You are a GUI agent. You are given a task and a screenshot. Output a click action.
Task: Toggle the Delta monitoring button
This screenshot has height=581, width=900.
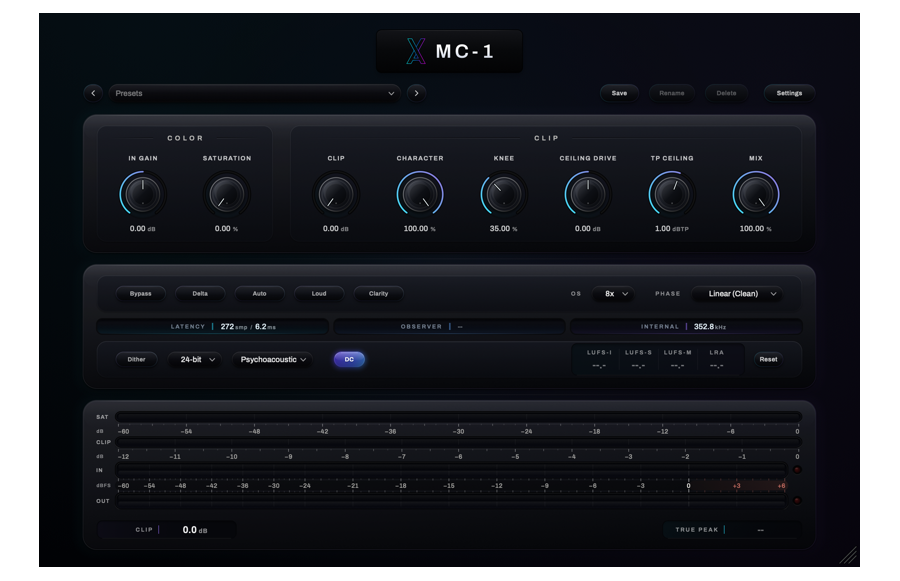point(200,293)
